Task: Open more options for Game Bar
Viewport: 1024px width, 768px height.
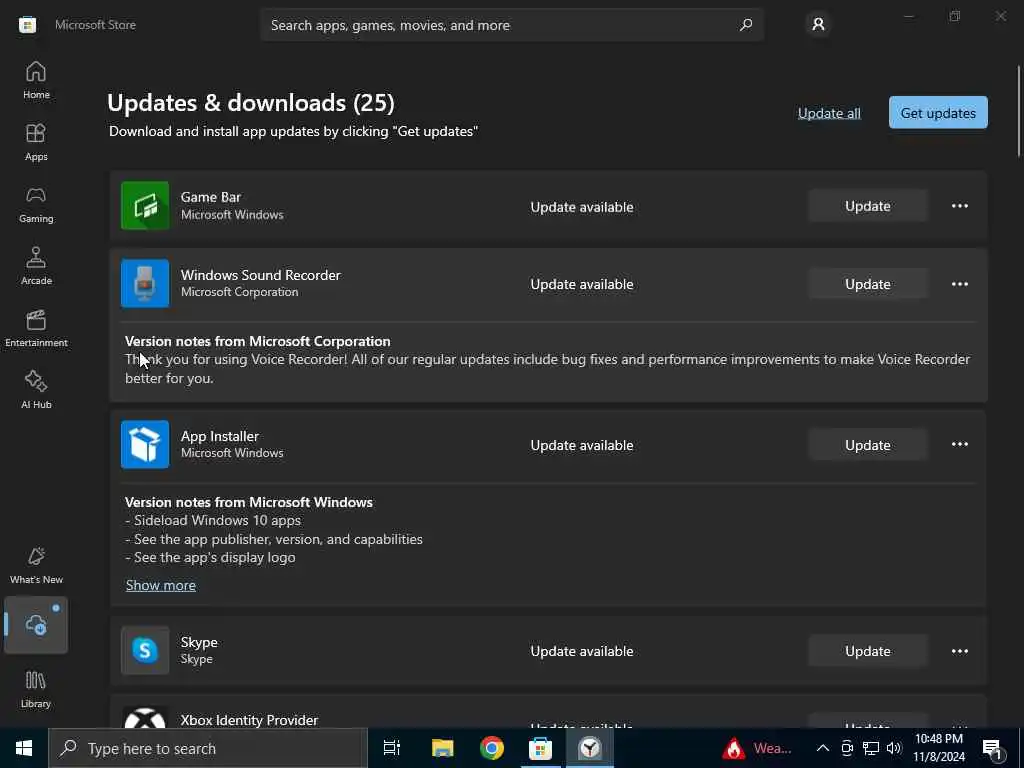Action: (959, 206)
